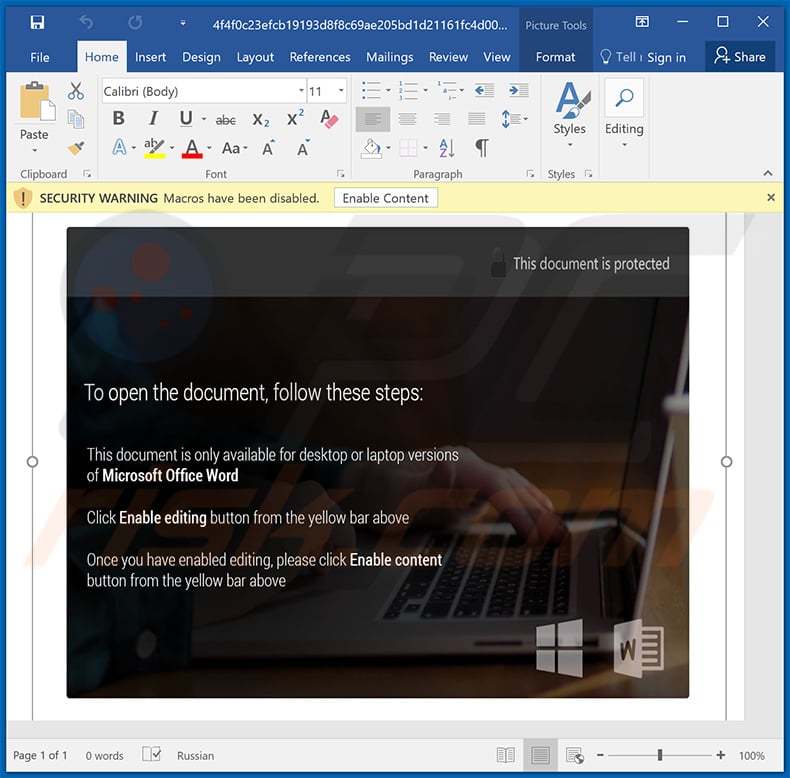Click the Bullets list icon

click(371, 91)
